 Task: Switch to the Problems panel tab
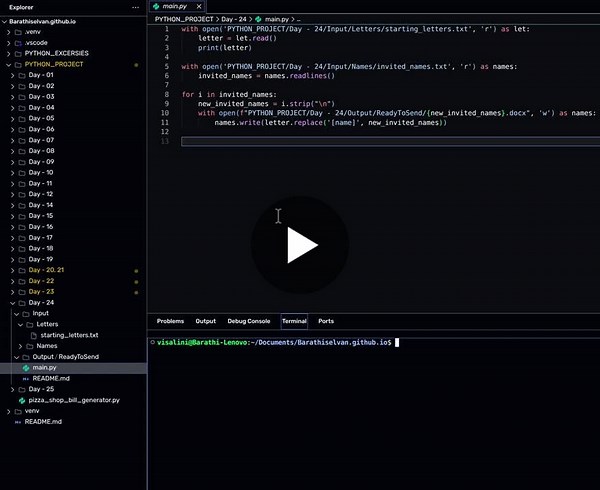point(170,321)
